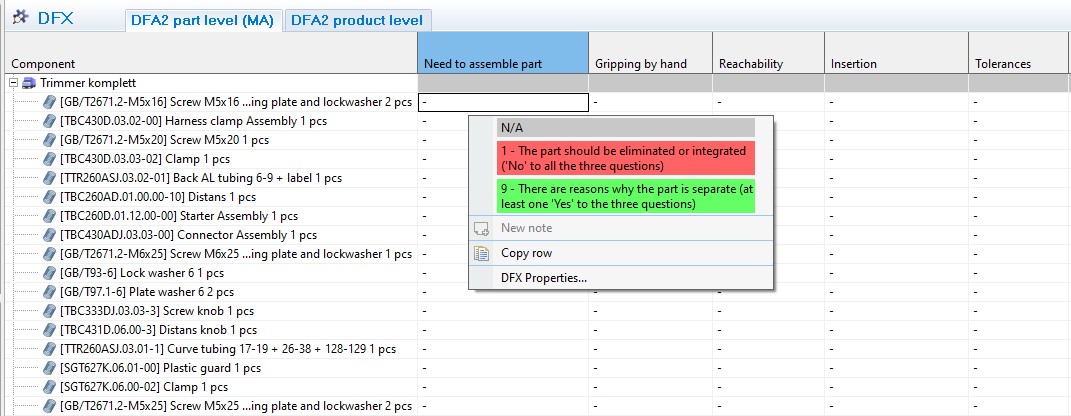The width and height of the screenshot is (1071, 416).
Task: Select green option 9 part is separate
Action: pos(625,197)
